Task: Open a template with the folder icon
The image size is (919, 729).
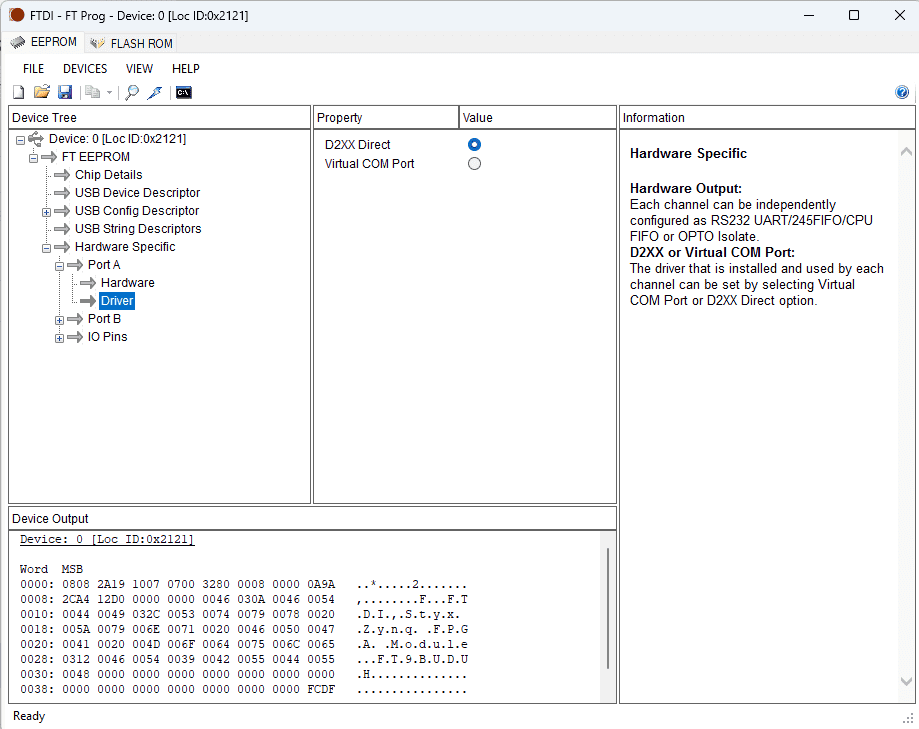Action: coord(42,93)
